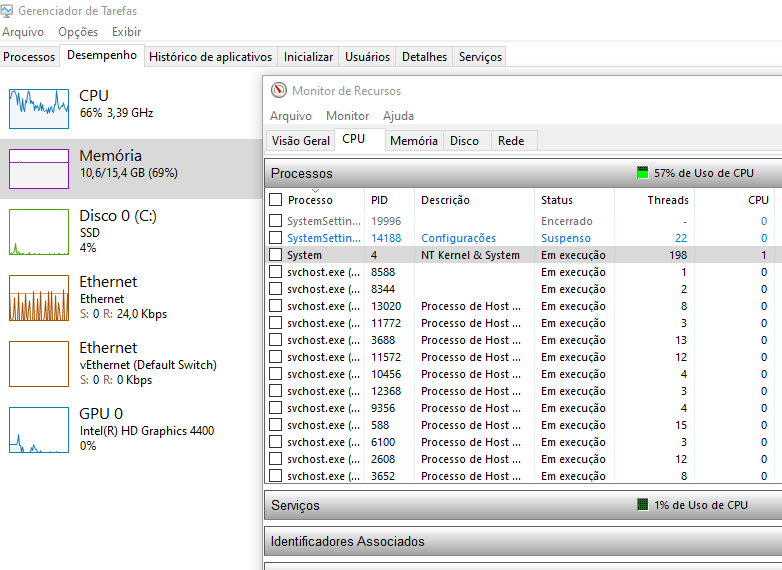The height and width of the screenshot is (570, 782).
Task: Check the box for svchost.exe PID 3688
Action: pyautogui.click(x=275, y=340)
